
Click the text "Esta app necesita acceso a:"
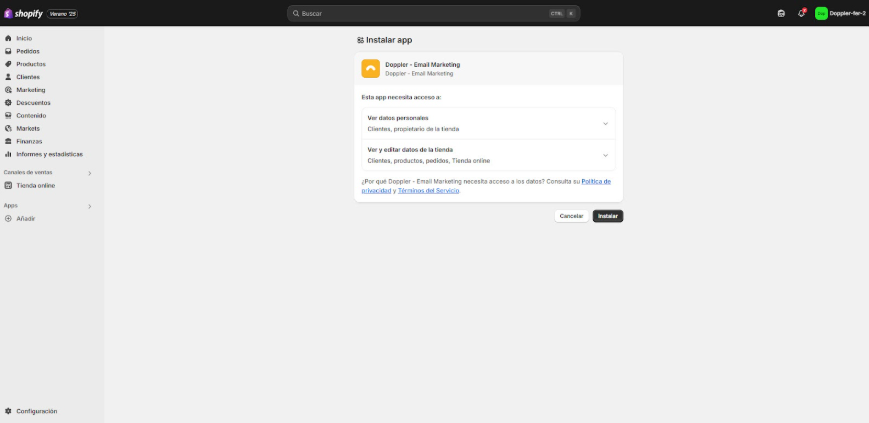point(401,97)
